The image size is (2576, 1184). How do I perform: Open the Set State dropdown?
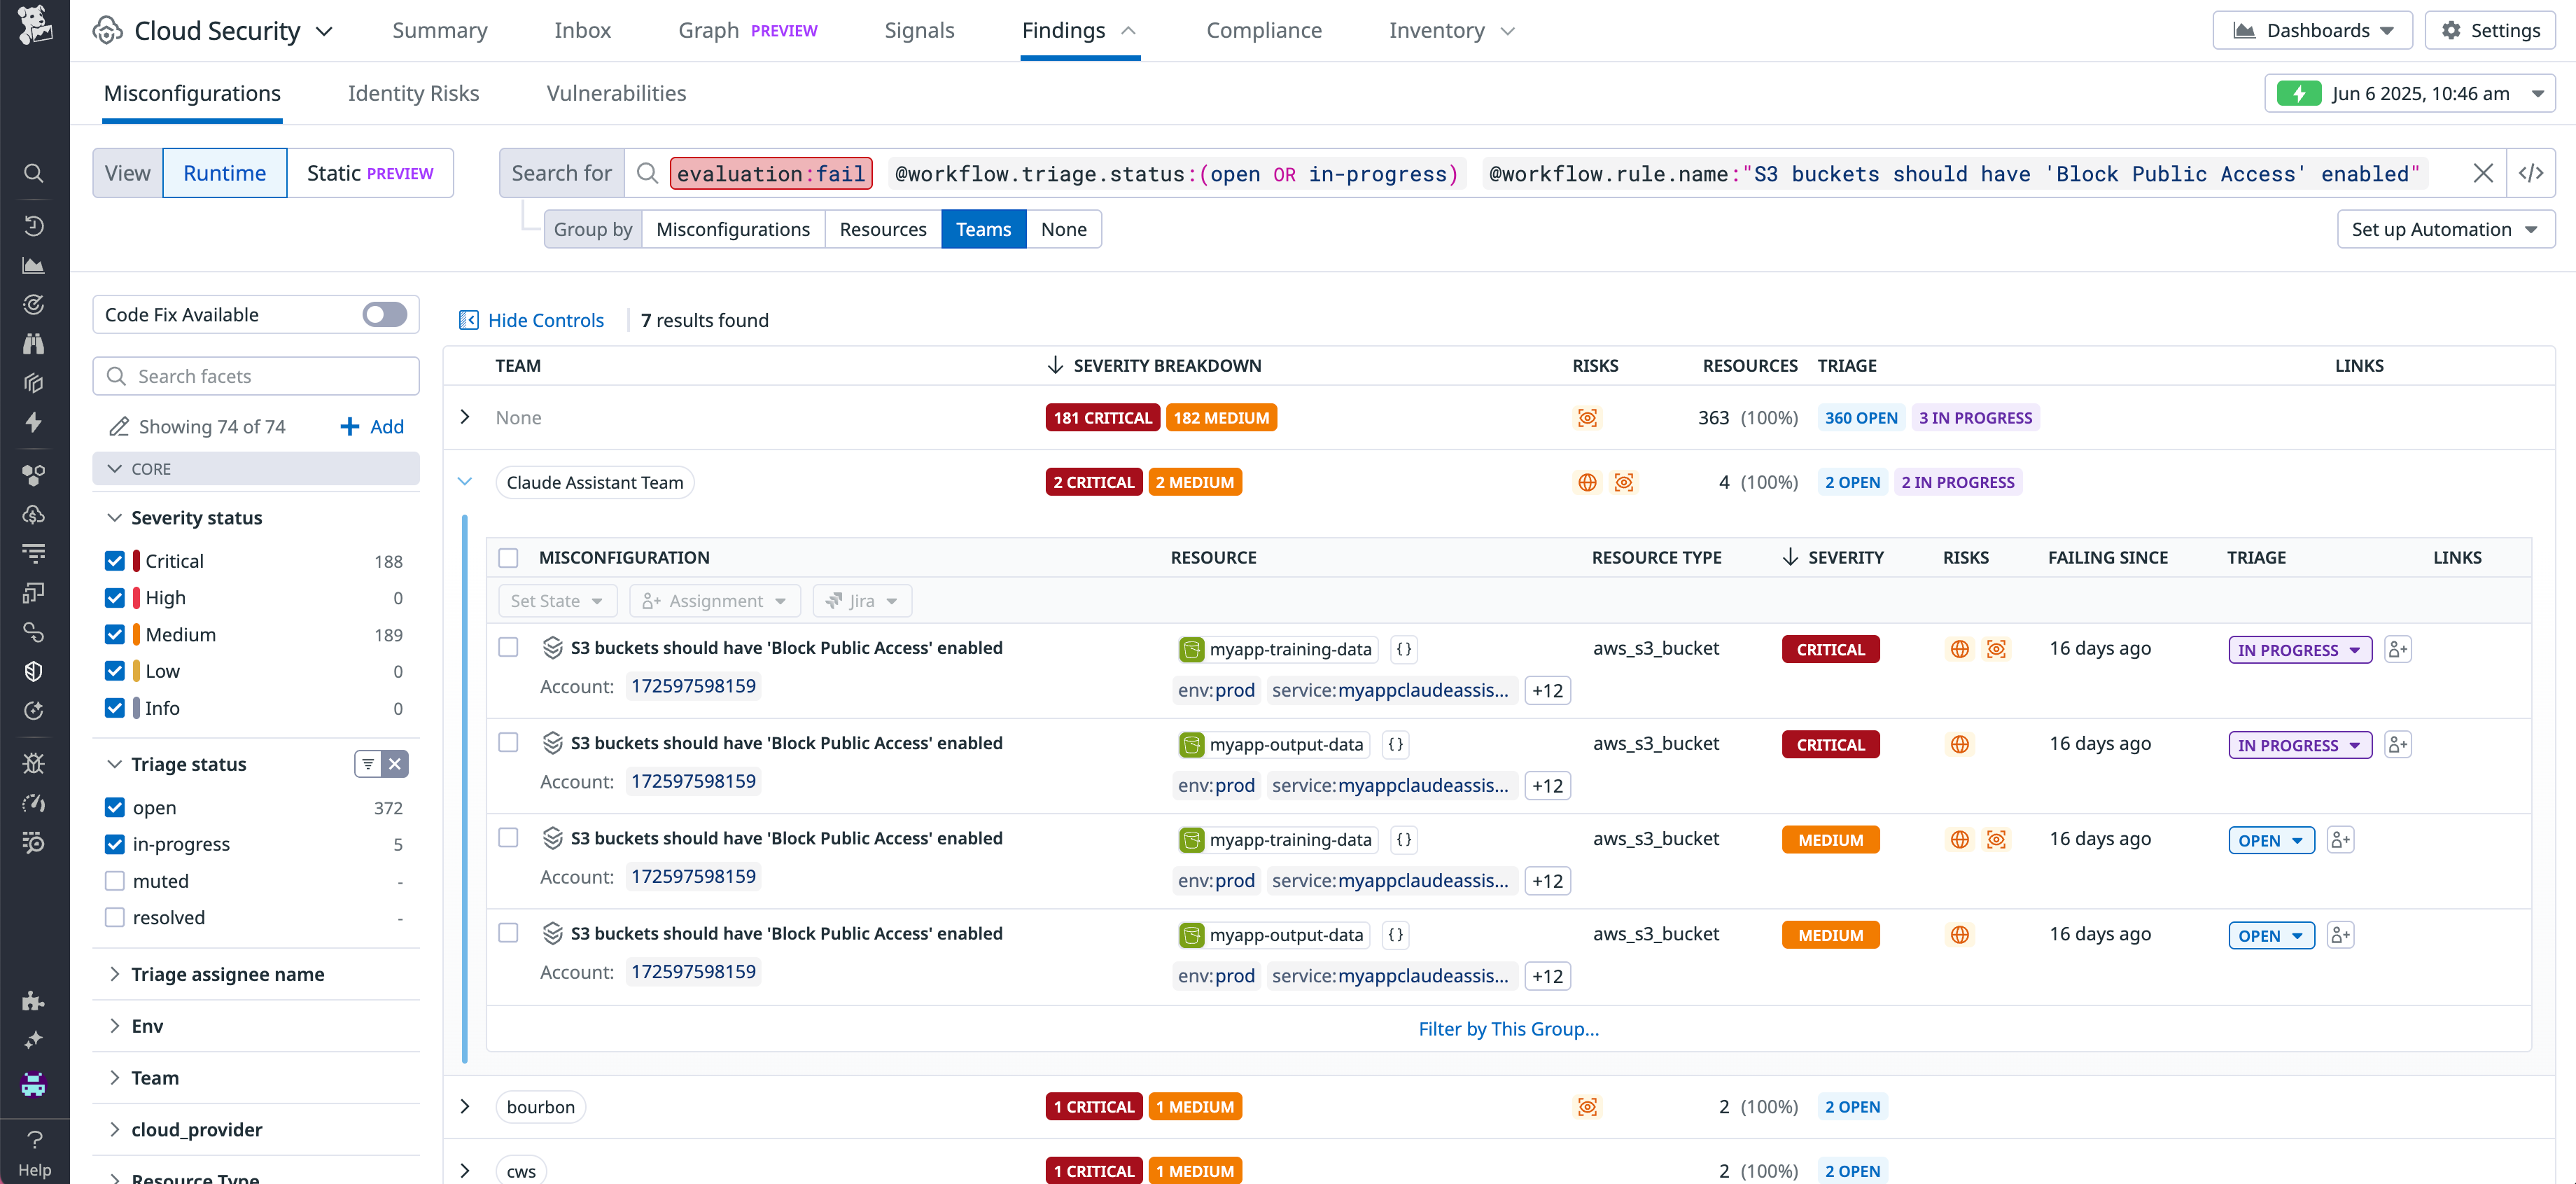557,600
